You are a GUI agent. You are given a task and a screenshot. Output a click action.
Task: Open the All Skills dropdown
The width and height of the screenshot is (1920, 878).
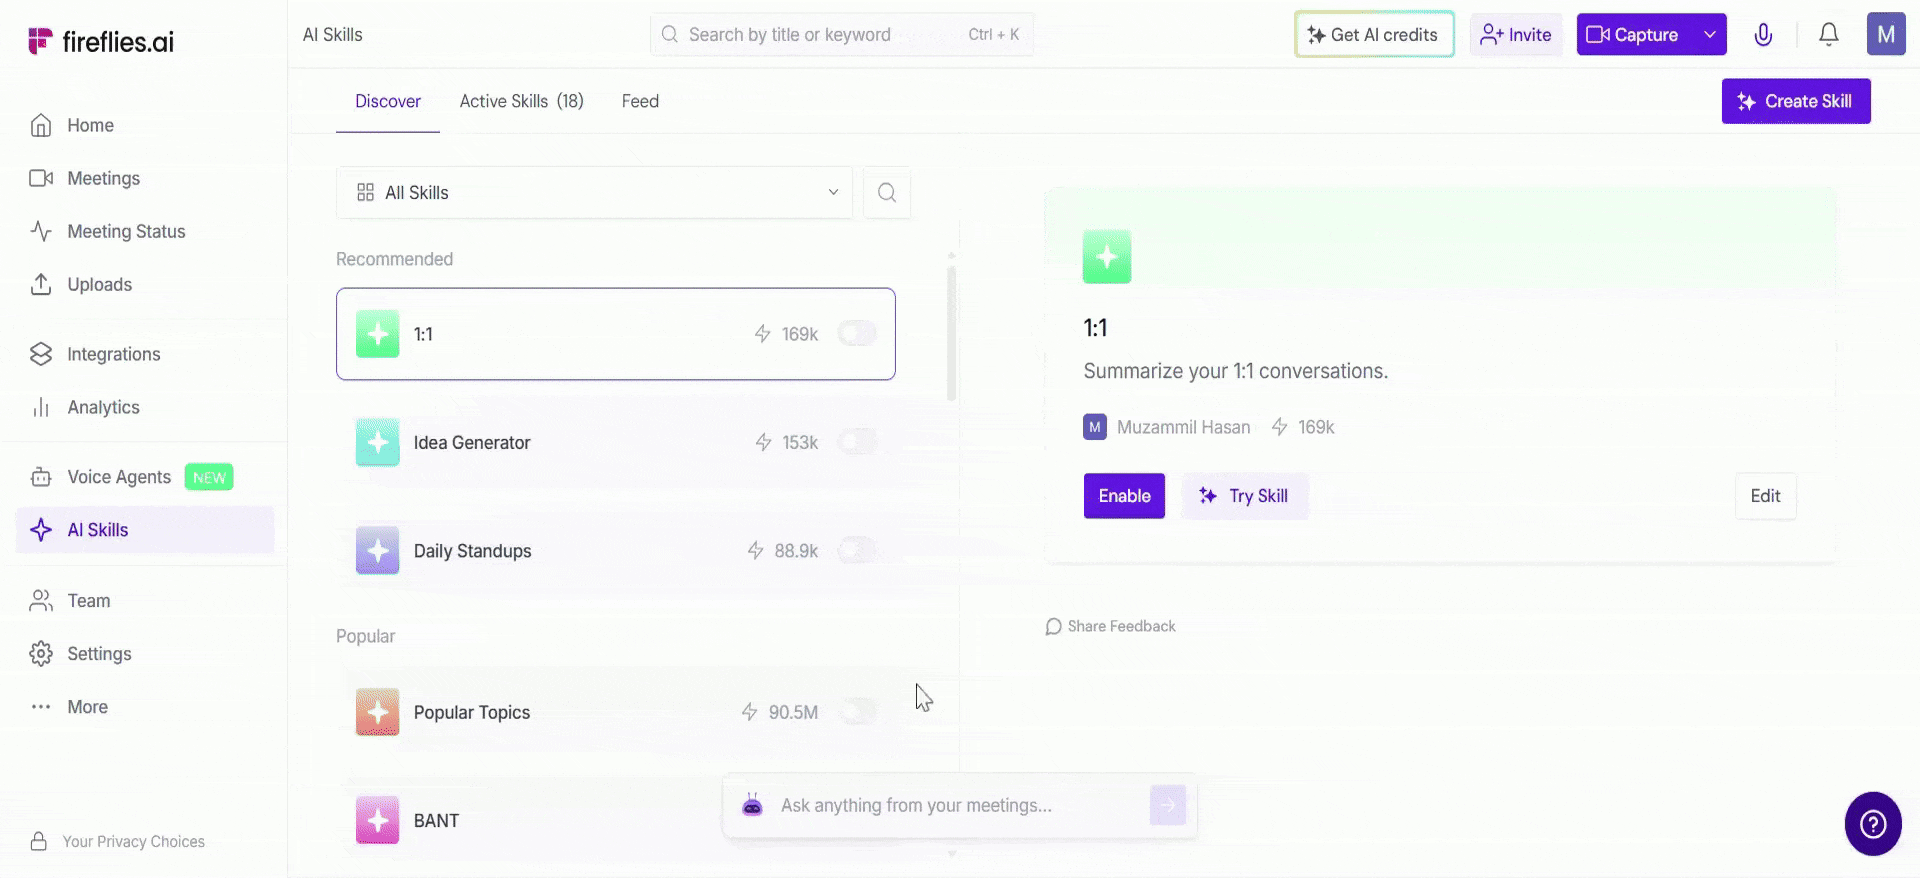[x=594, y=192]
